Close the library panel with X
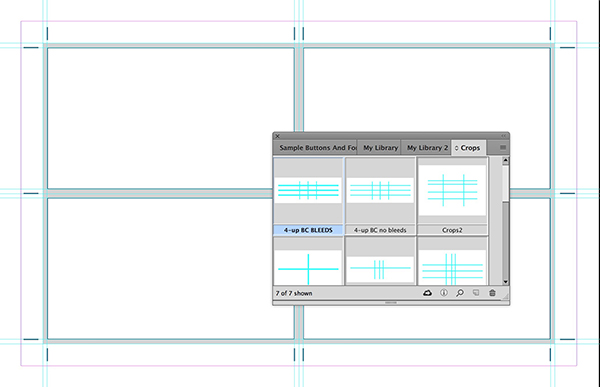600x387 pixels. click(277, 136)
